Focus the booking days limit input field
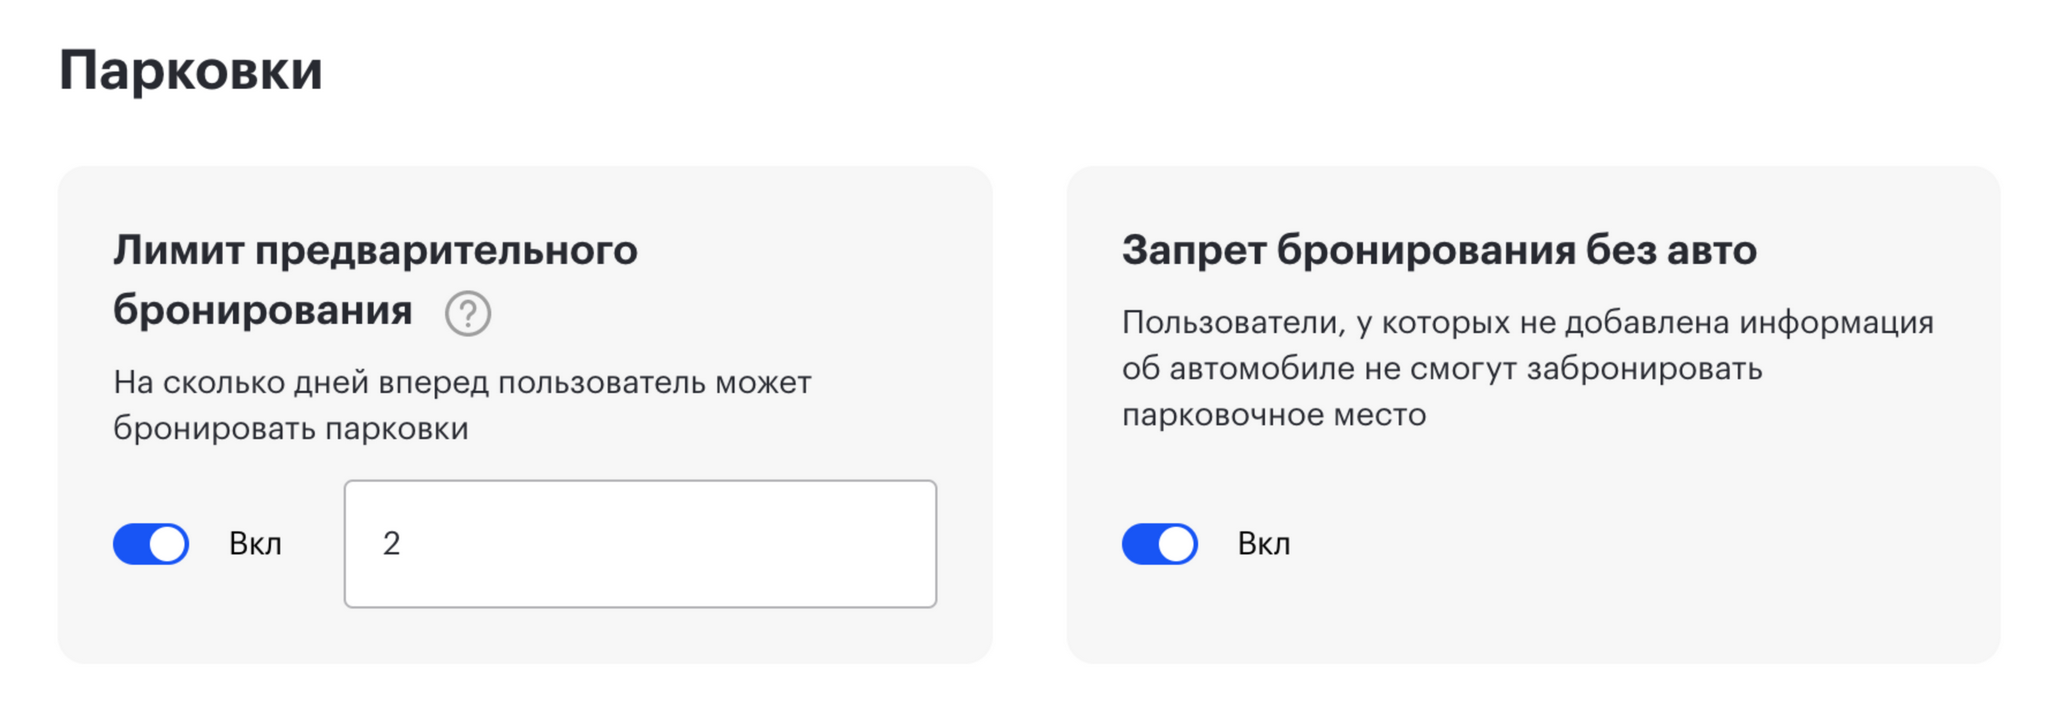 pyautogui.click(x=640, y=544)
